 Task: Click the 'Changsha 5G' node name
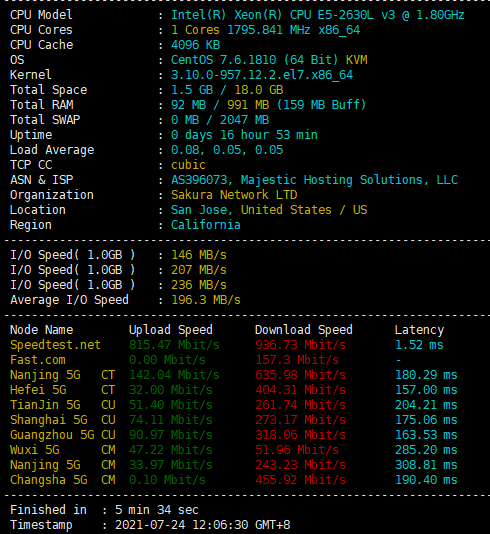[49, 480]
